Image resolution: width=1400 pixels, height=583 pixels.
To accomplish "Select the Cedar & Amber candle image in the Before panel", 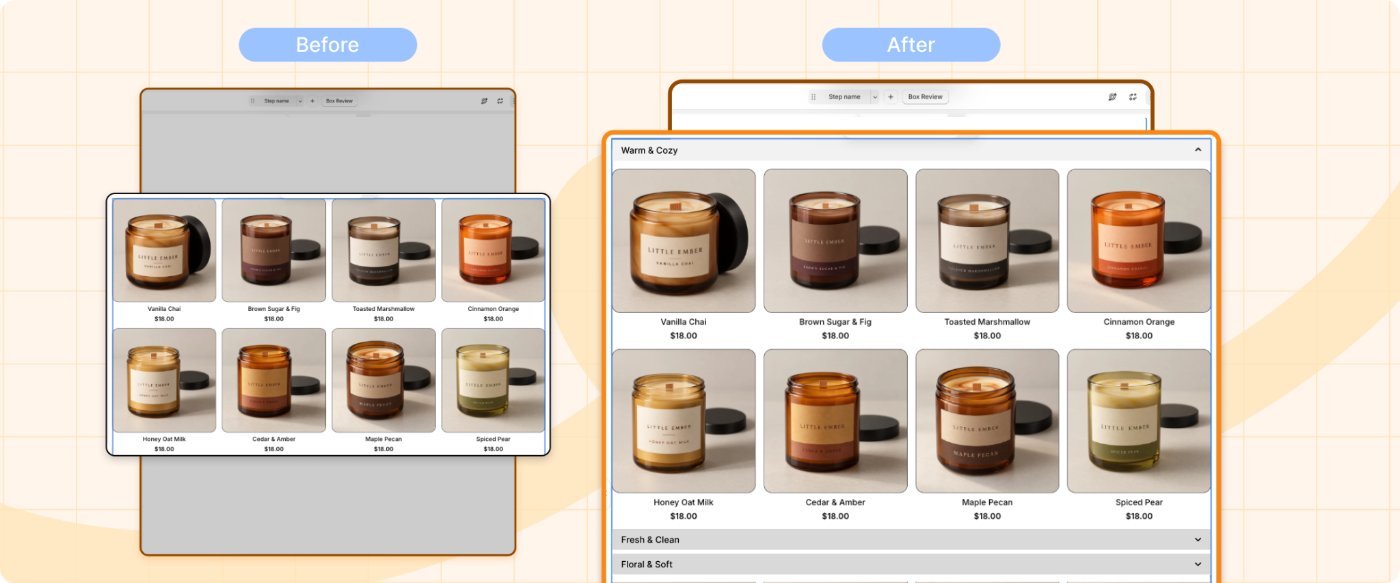I will tap(274, 381).
